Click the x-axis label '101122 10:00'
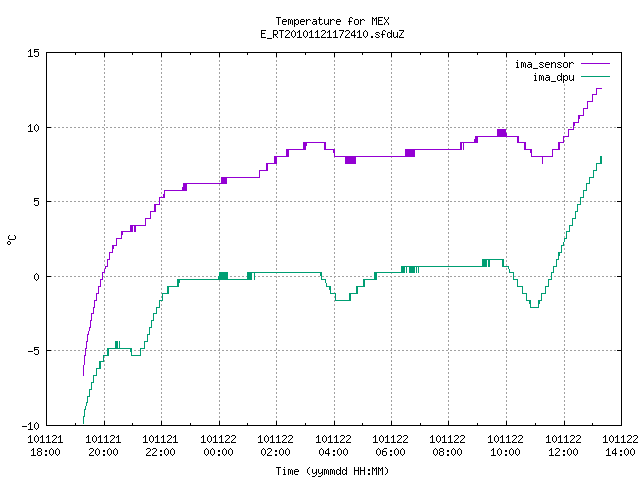 (506, 446)
